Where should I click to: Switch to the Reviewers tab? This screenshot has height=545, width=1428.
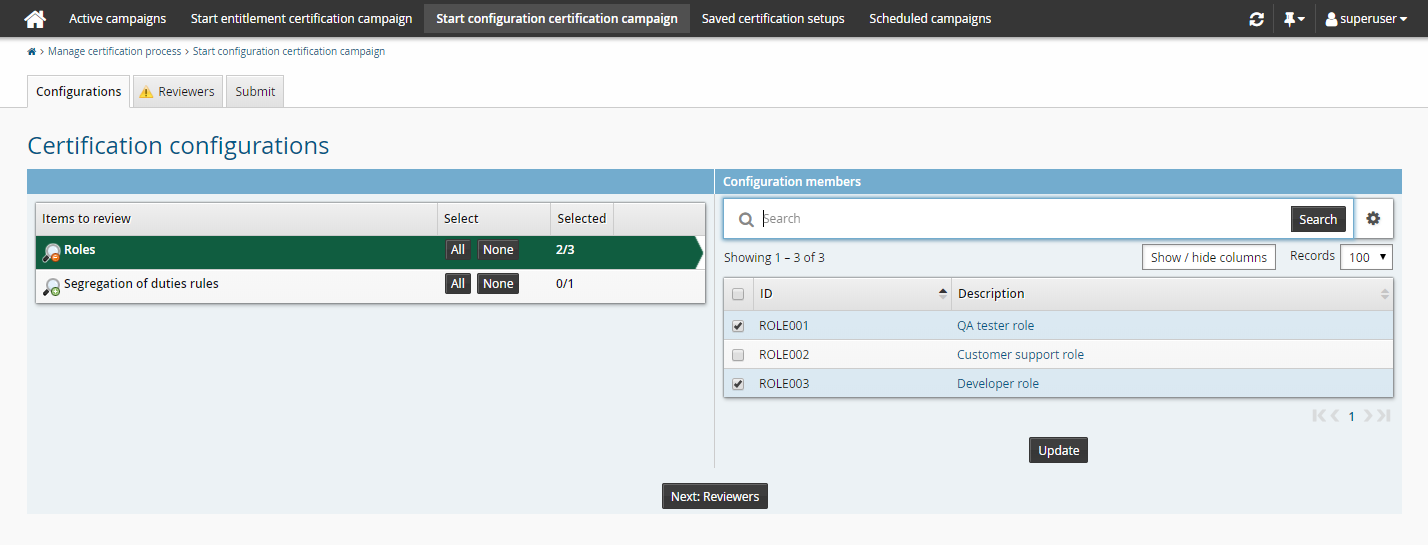click(x=177, y=91)
